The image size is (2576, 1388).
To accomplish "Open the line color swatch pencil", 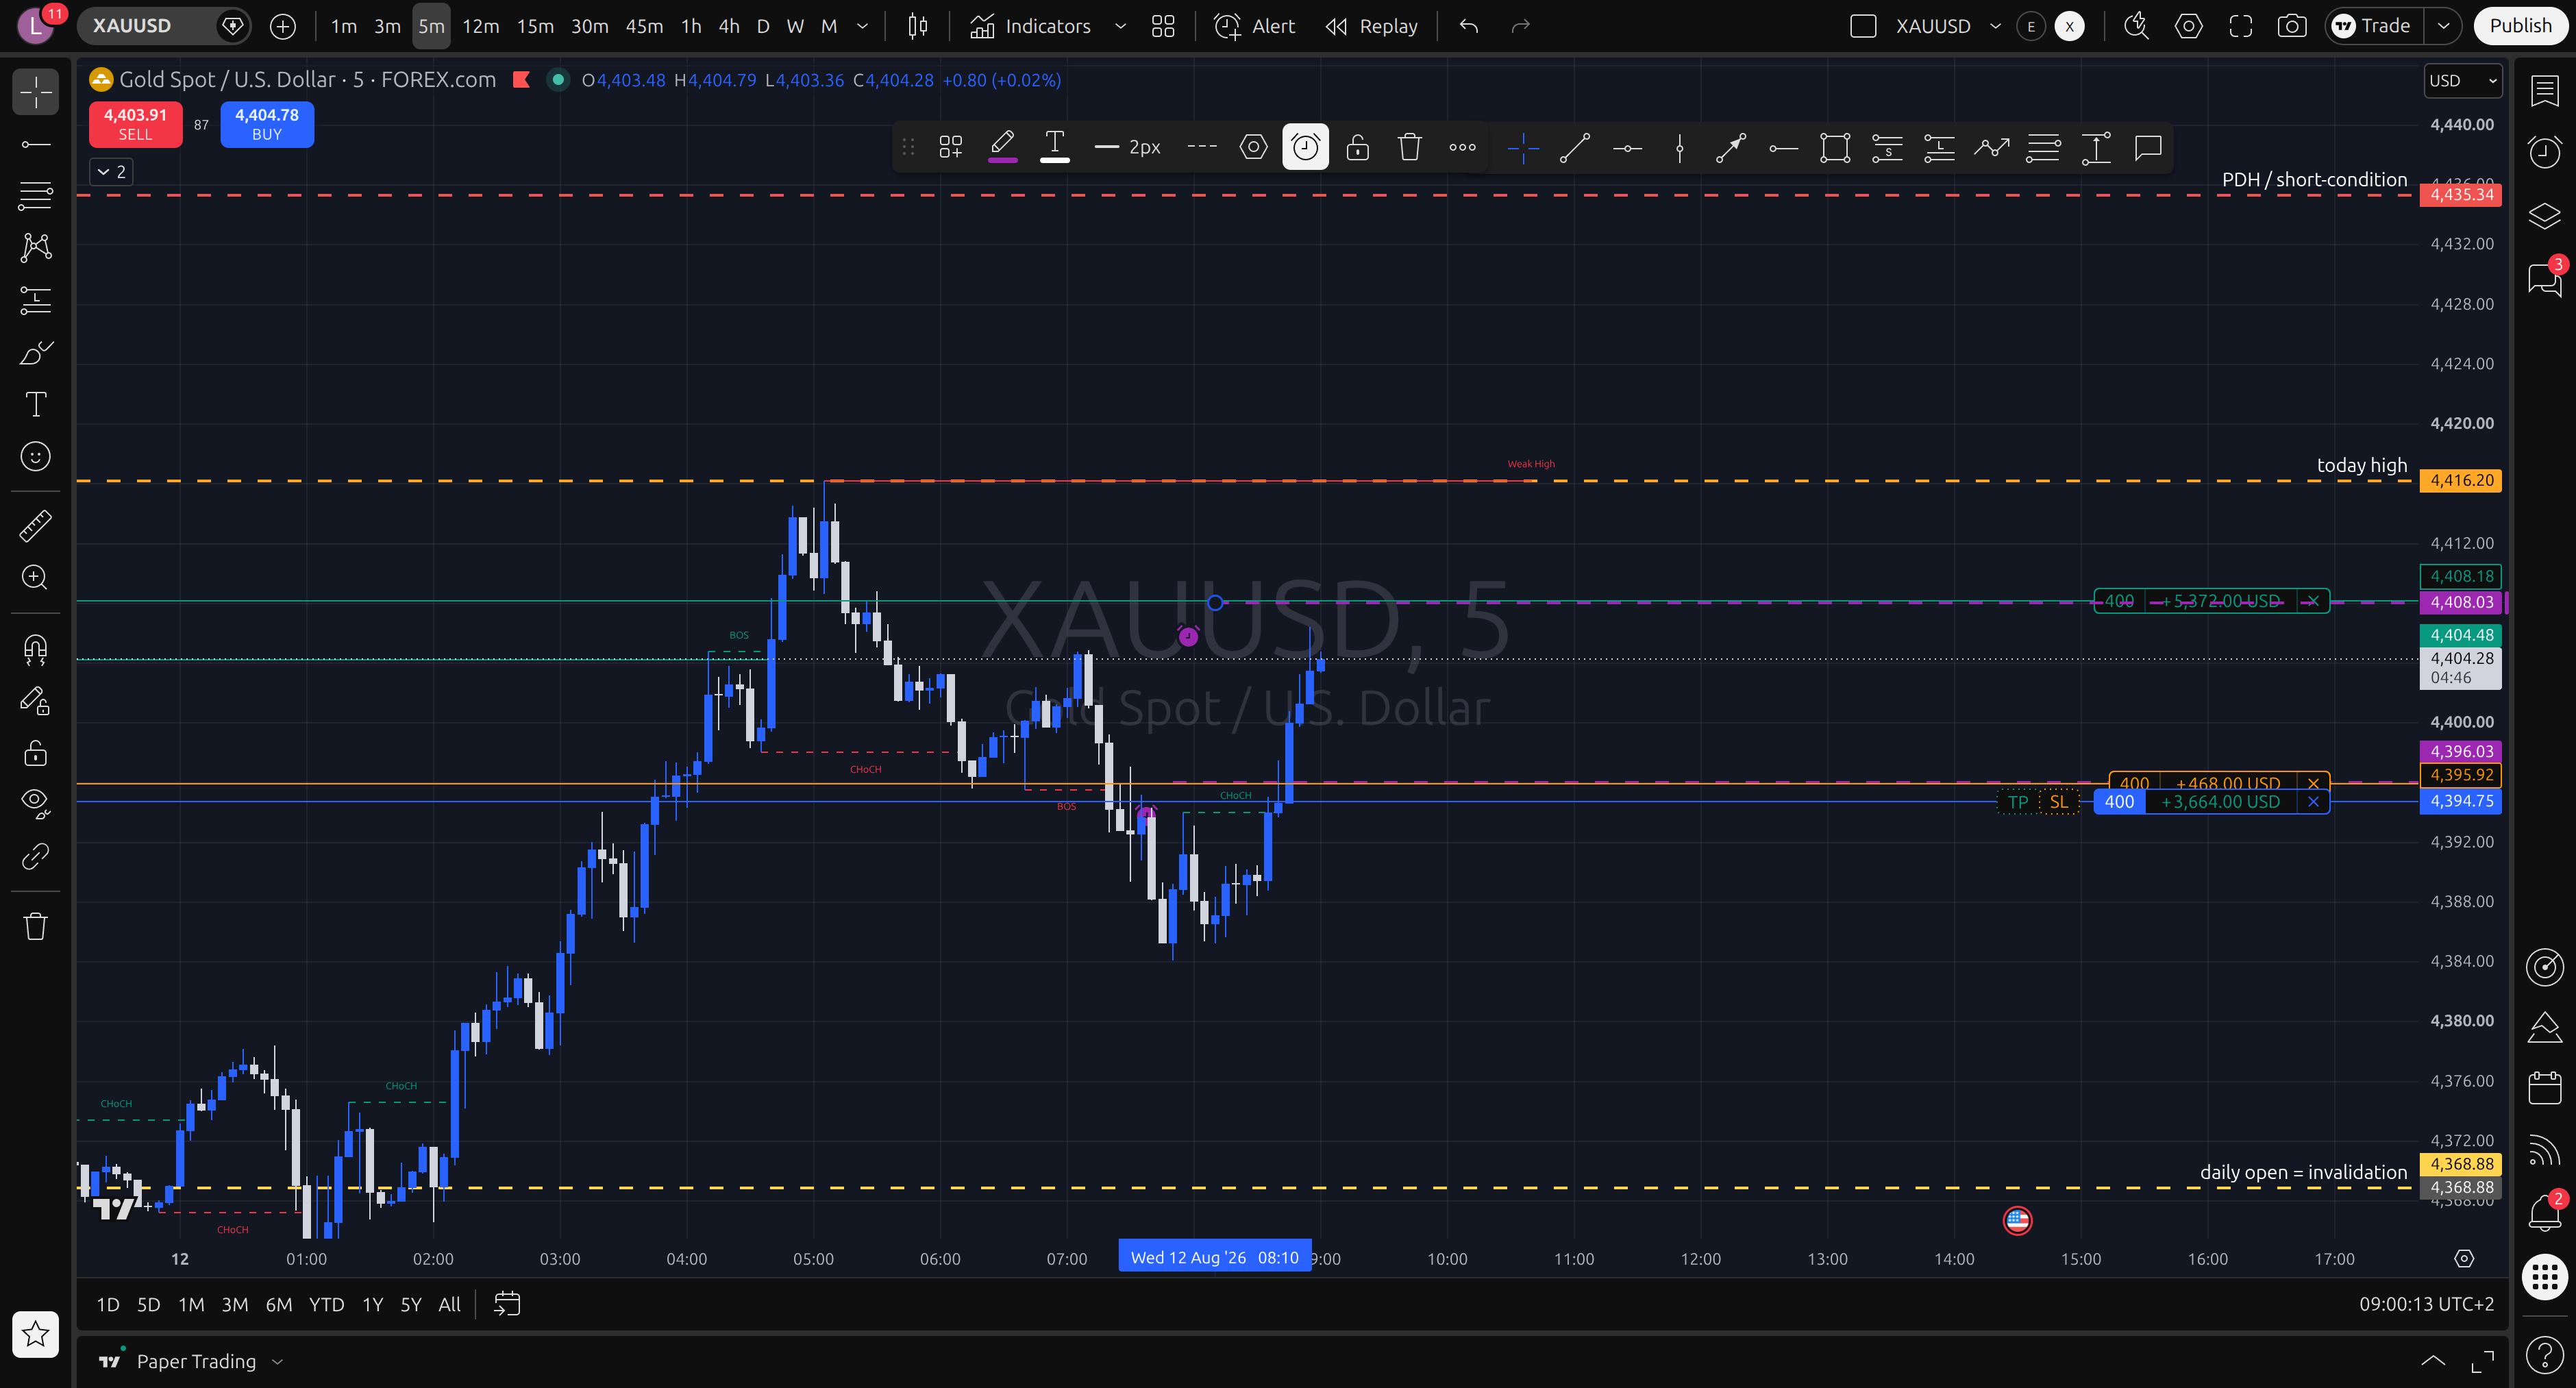I will tap(1002, 148).
